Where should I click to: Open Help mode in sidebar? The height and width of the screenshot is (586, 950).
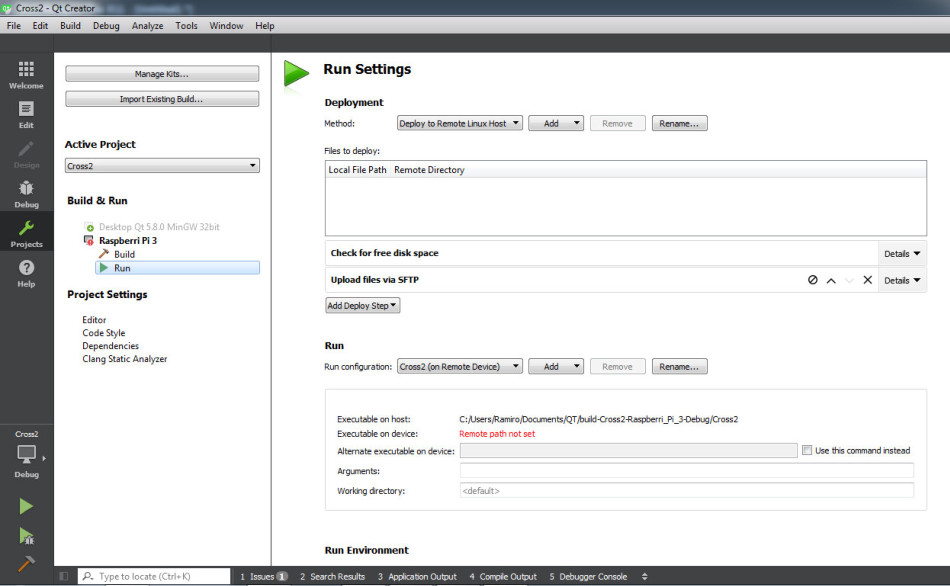click(26, 273)
